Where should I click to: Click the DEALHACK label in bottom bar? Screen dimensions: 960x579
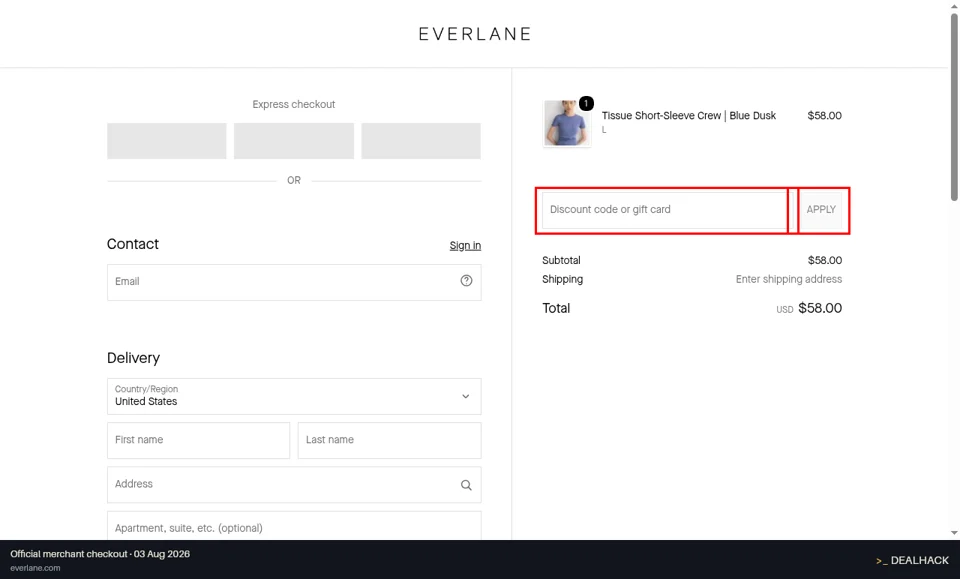pos(912,560)
